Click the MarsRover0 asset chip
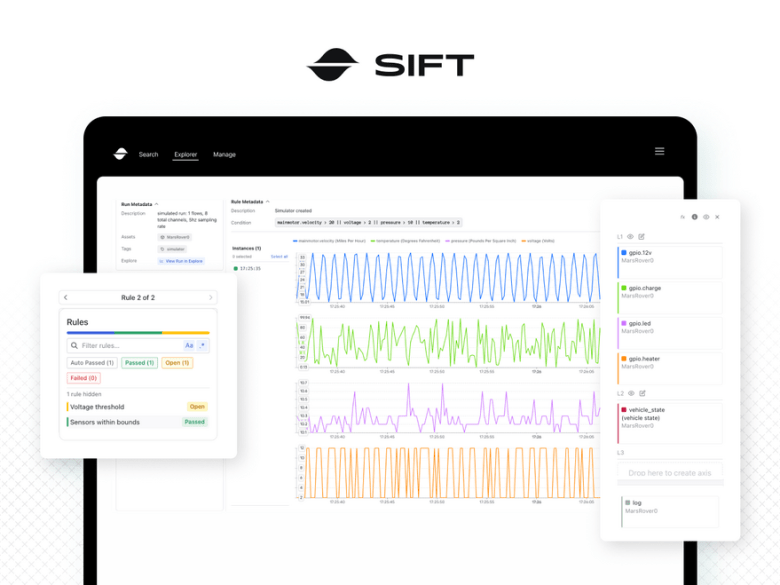Screen dimensions: 780x585 coord(175,237)
